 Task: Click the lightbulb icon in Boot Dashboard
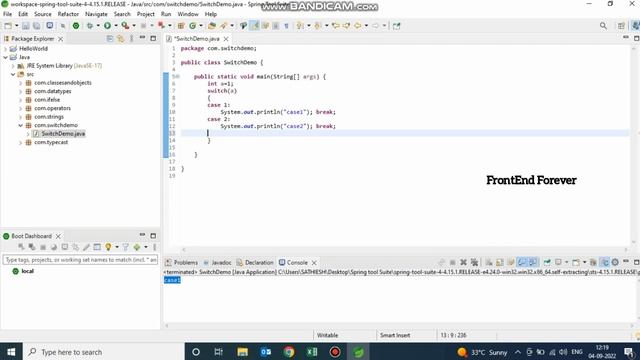(x=108, y=247)
